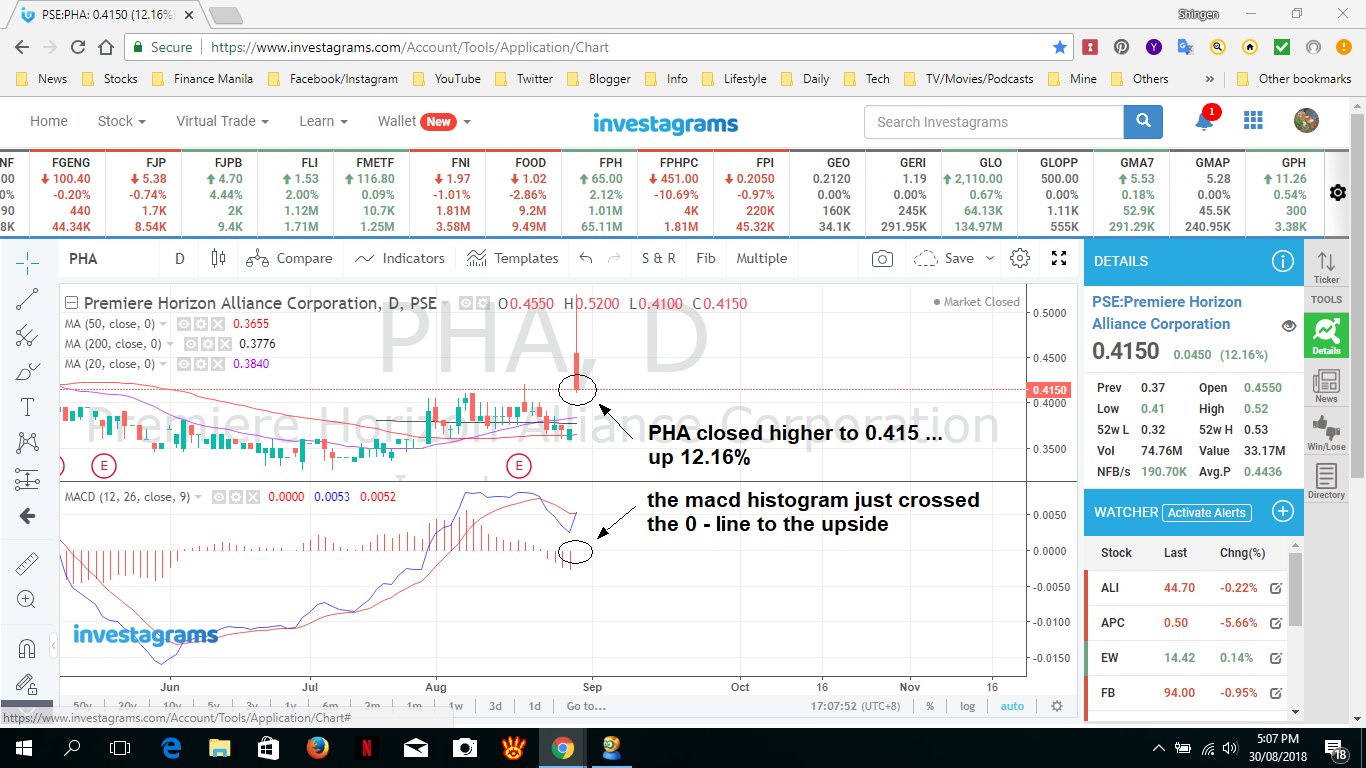
Task: Switch the chart to fullscreen mode
Action: (x=1059, y=258)
